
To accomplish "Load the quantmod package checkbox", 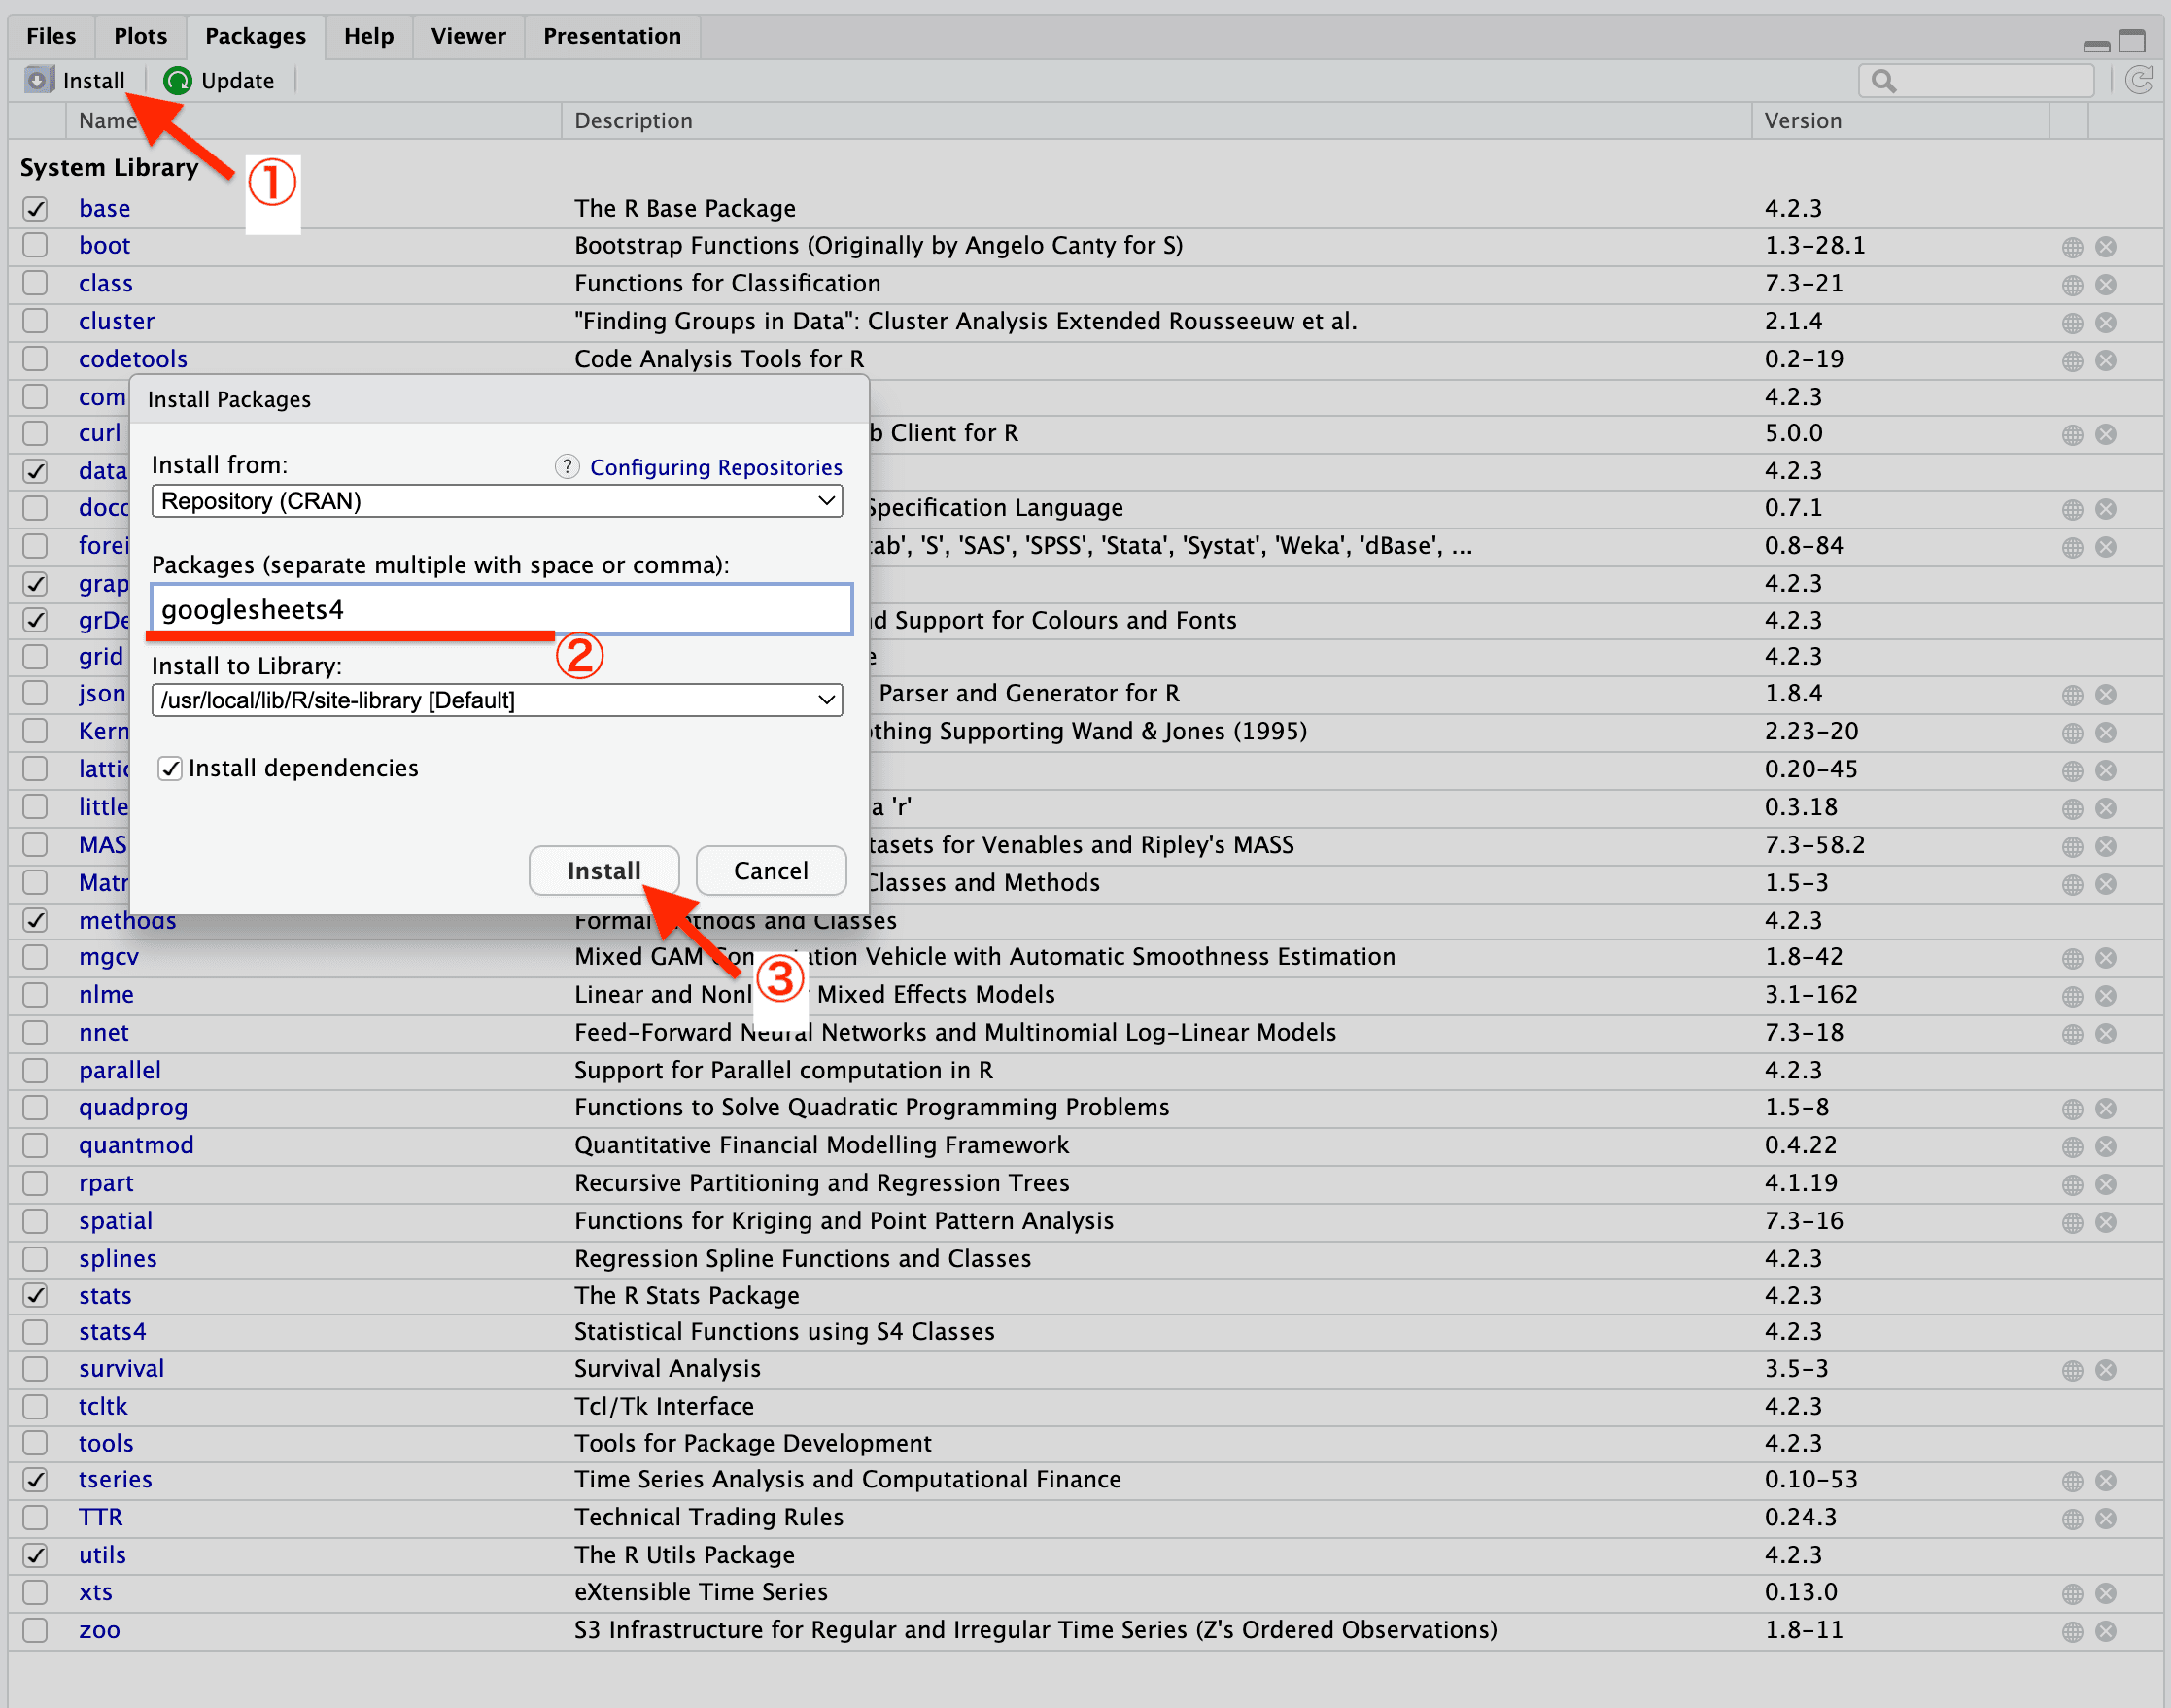I will point(35,1146).
